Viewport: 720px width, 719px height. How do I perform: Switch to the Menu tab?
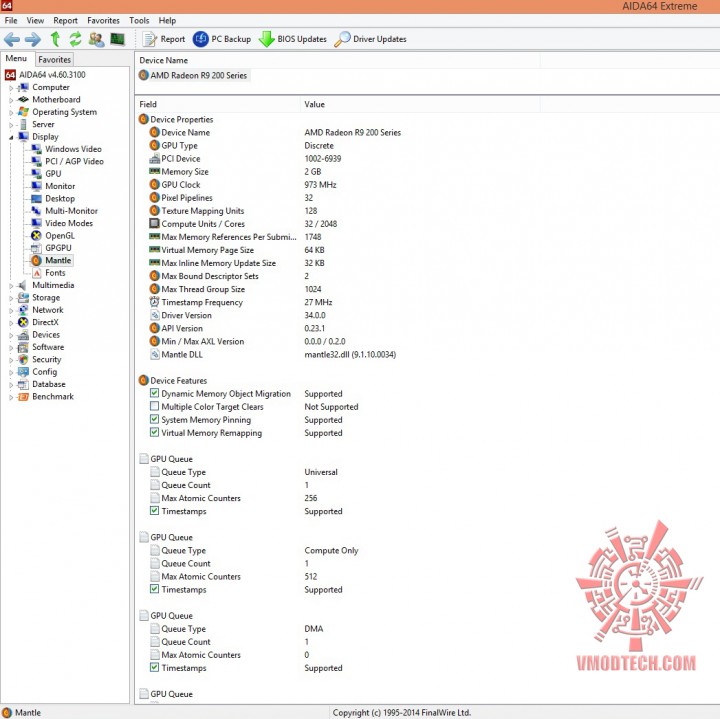[17, 58]
